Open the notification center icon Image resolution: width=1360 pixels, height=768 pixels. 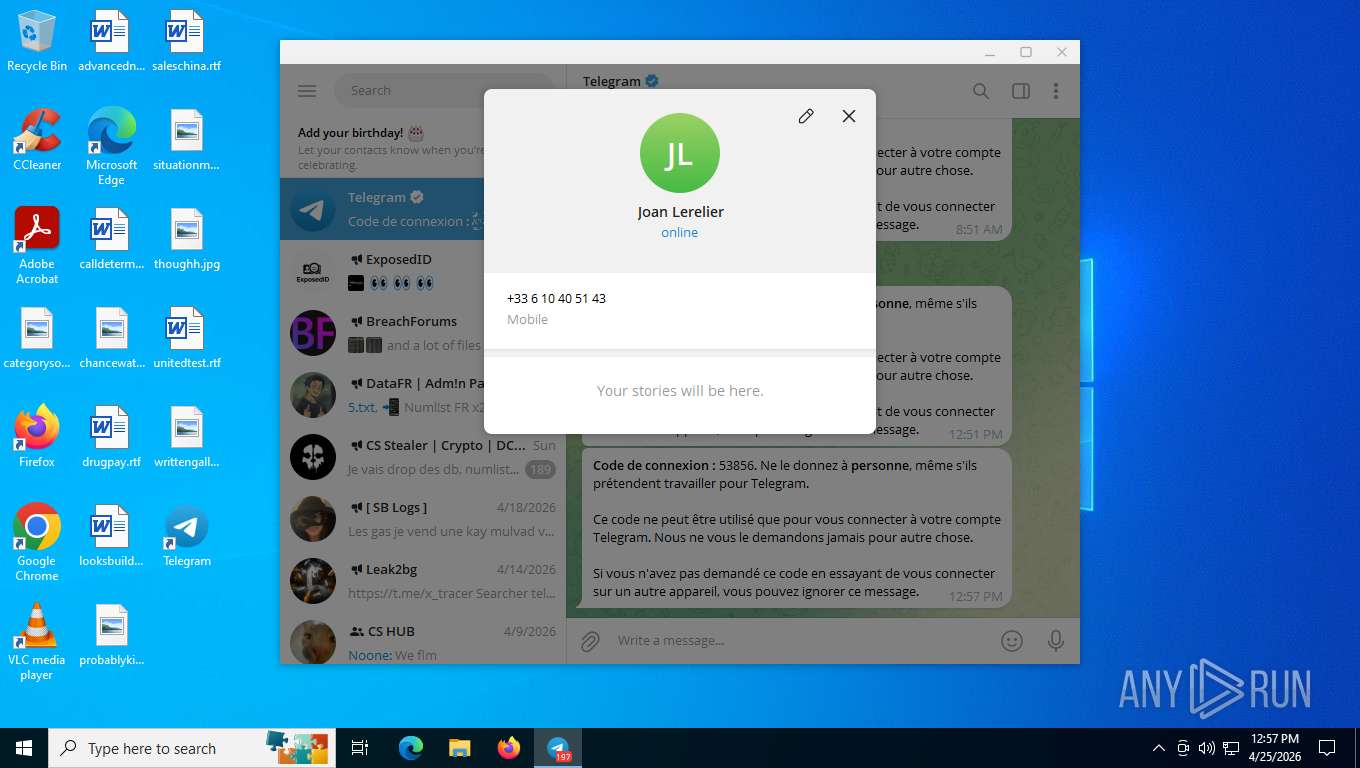(1327, 748)
